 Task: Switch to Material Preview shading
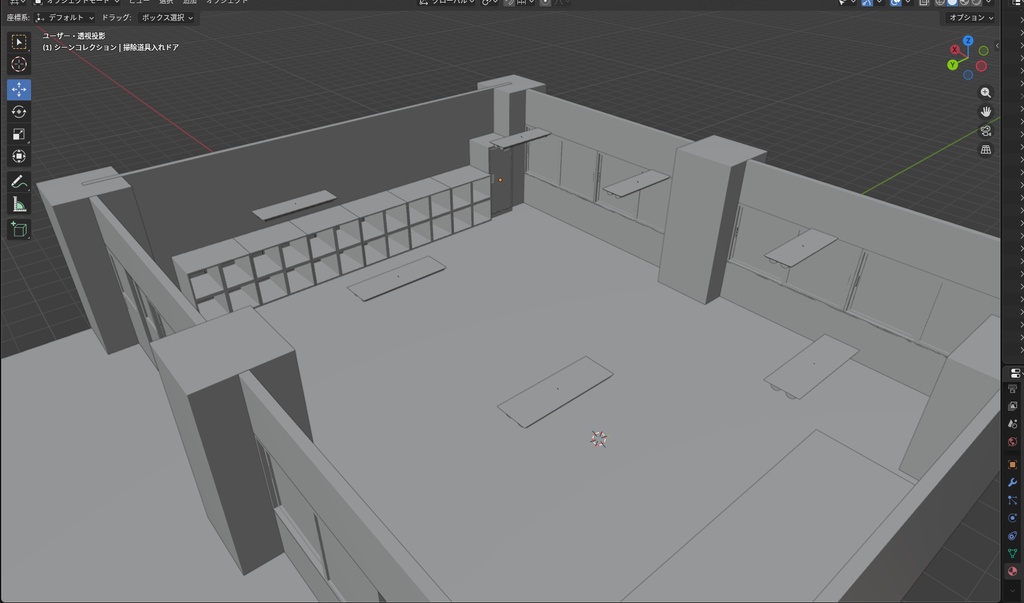pyautogui.click(x=965, y=2)
